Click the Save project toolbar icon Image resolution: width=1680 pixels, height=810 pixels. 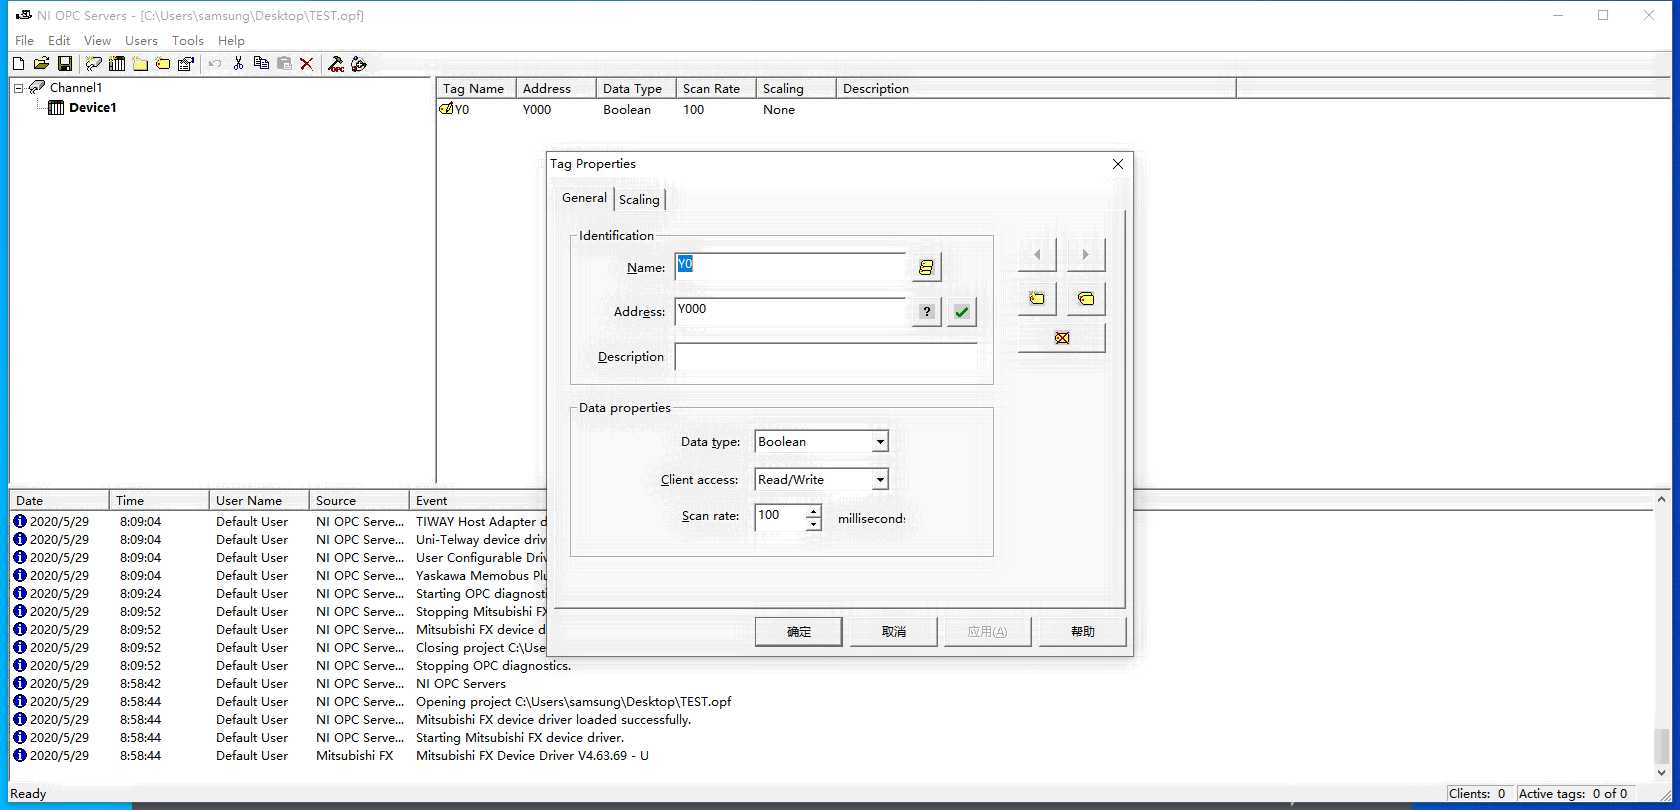click(65, 64)
